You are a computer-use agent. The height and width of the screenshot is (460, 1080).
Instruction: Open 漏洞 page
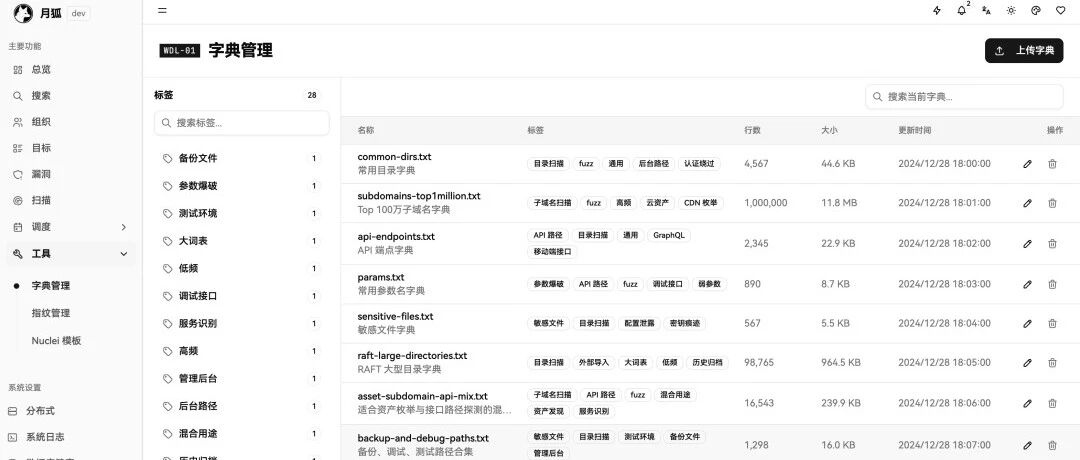point(70,174)
